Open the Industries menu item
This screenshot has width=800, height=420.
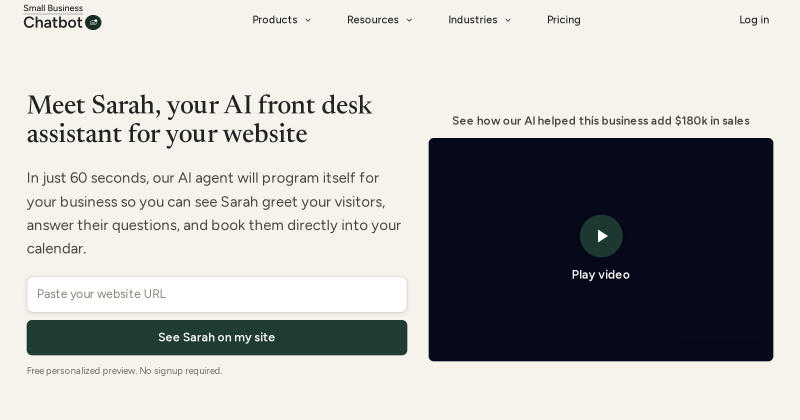click(x=472, y=20)
